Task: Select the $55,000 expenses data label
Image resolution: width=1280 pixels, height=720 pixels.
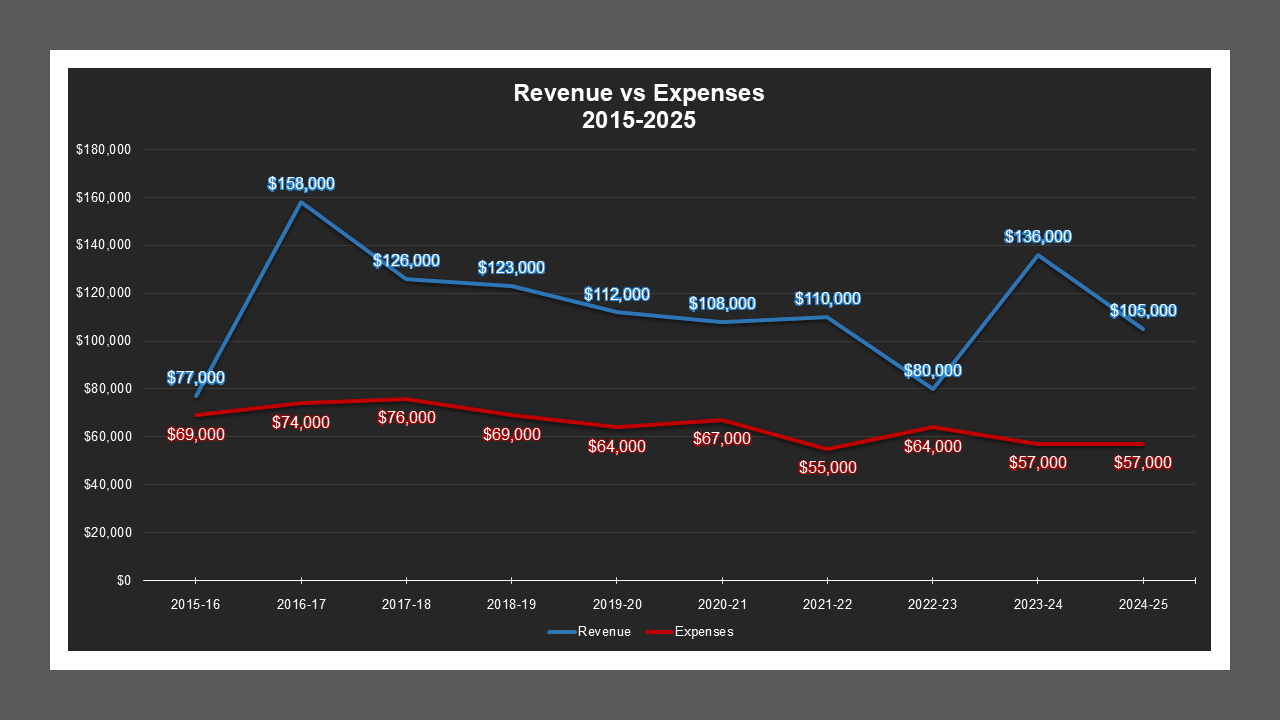Action: tap(827, 467)
